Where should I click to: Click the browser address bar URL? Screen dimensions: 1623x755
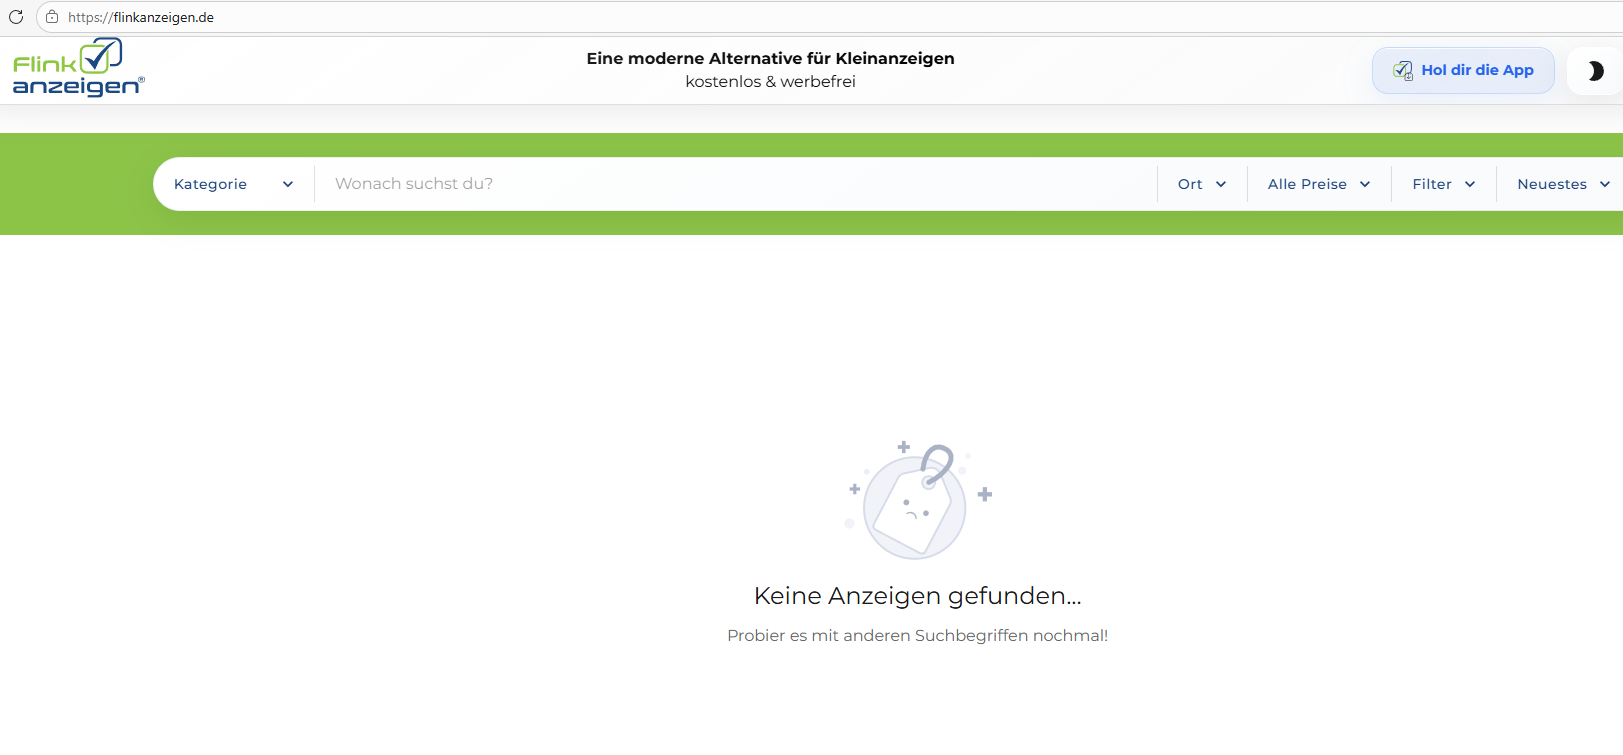click(141, 17)
